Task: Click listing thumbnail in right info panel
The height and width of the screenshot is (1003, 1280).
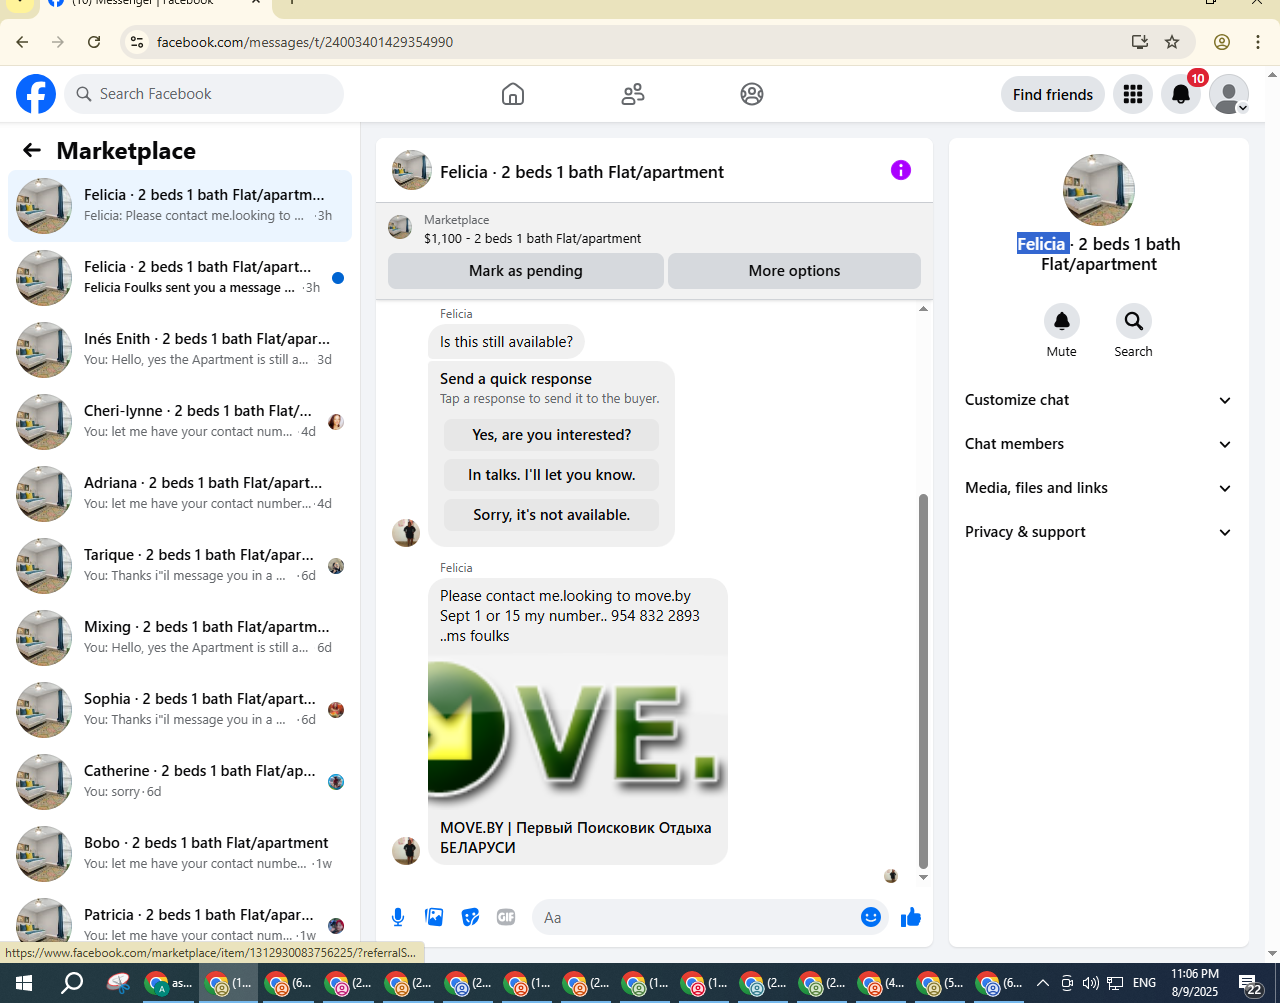Action: [x=1099, y=190]
